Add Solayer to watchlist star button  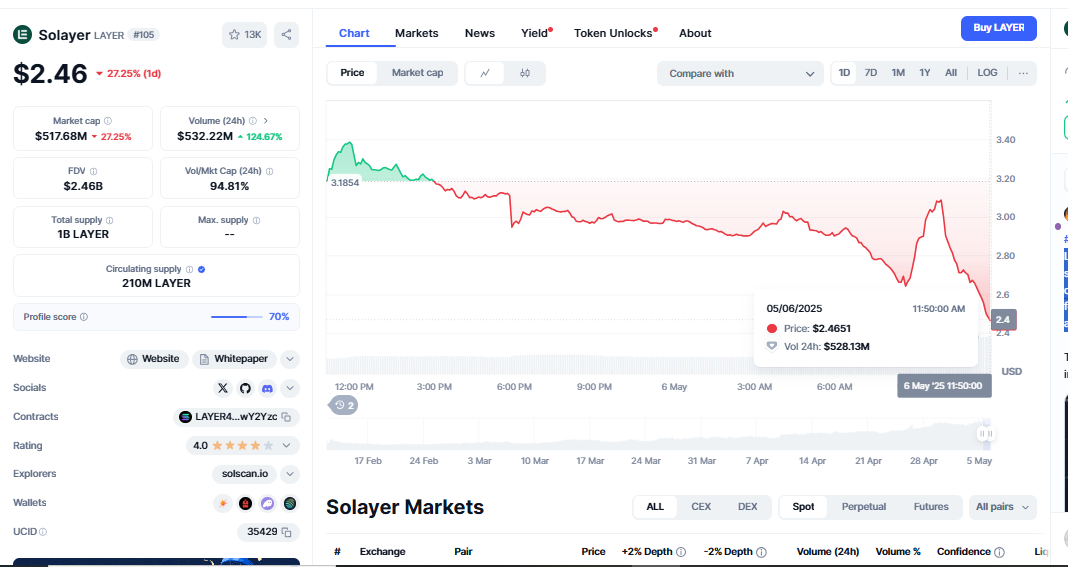pyautogui.click(x=245, y=35)
